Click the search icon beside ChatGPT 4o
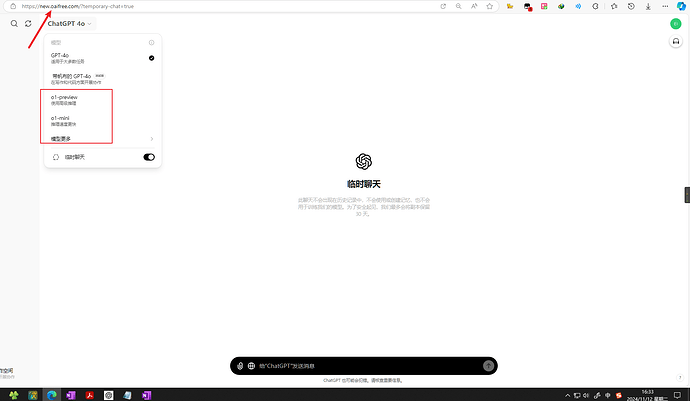The width and height of the screenshot is (690, 401). click(x=14, y=24)
